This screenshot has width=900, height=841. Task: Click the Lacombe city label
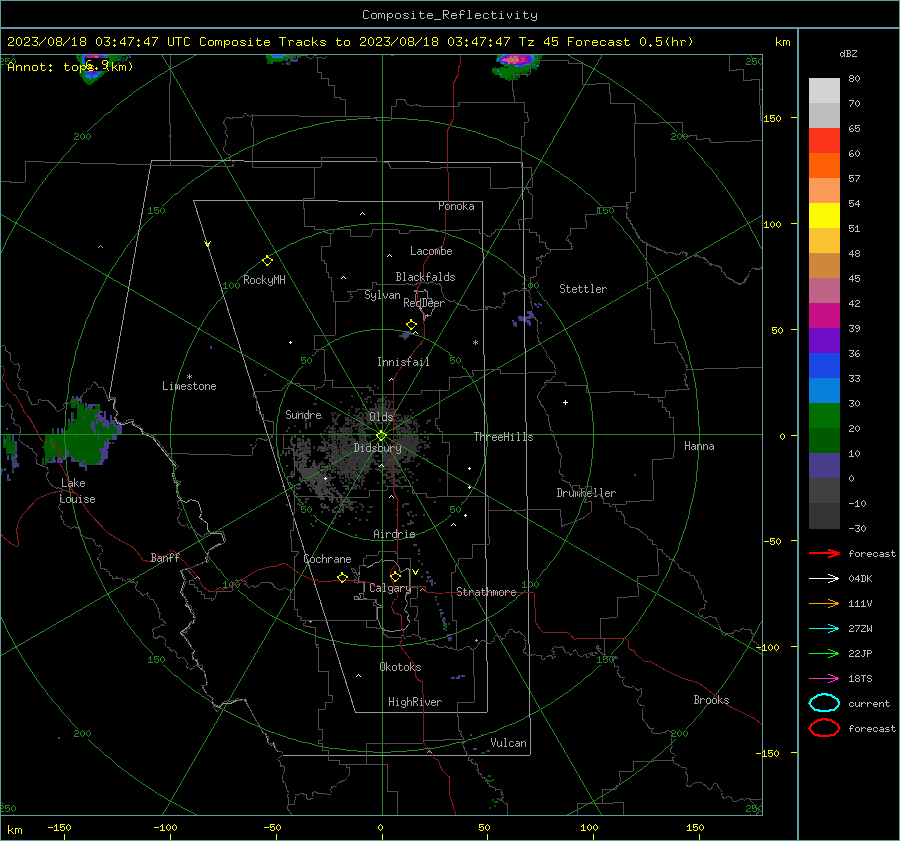pos(431,251)
